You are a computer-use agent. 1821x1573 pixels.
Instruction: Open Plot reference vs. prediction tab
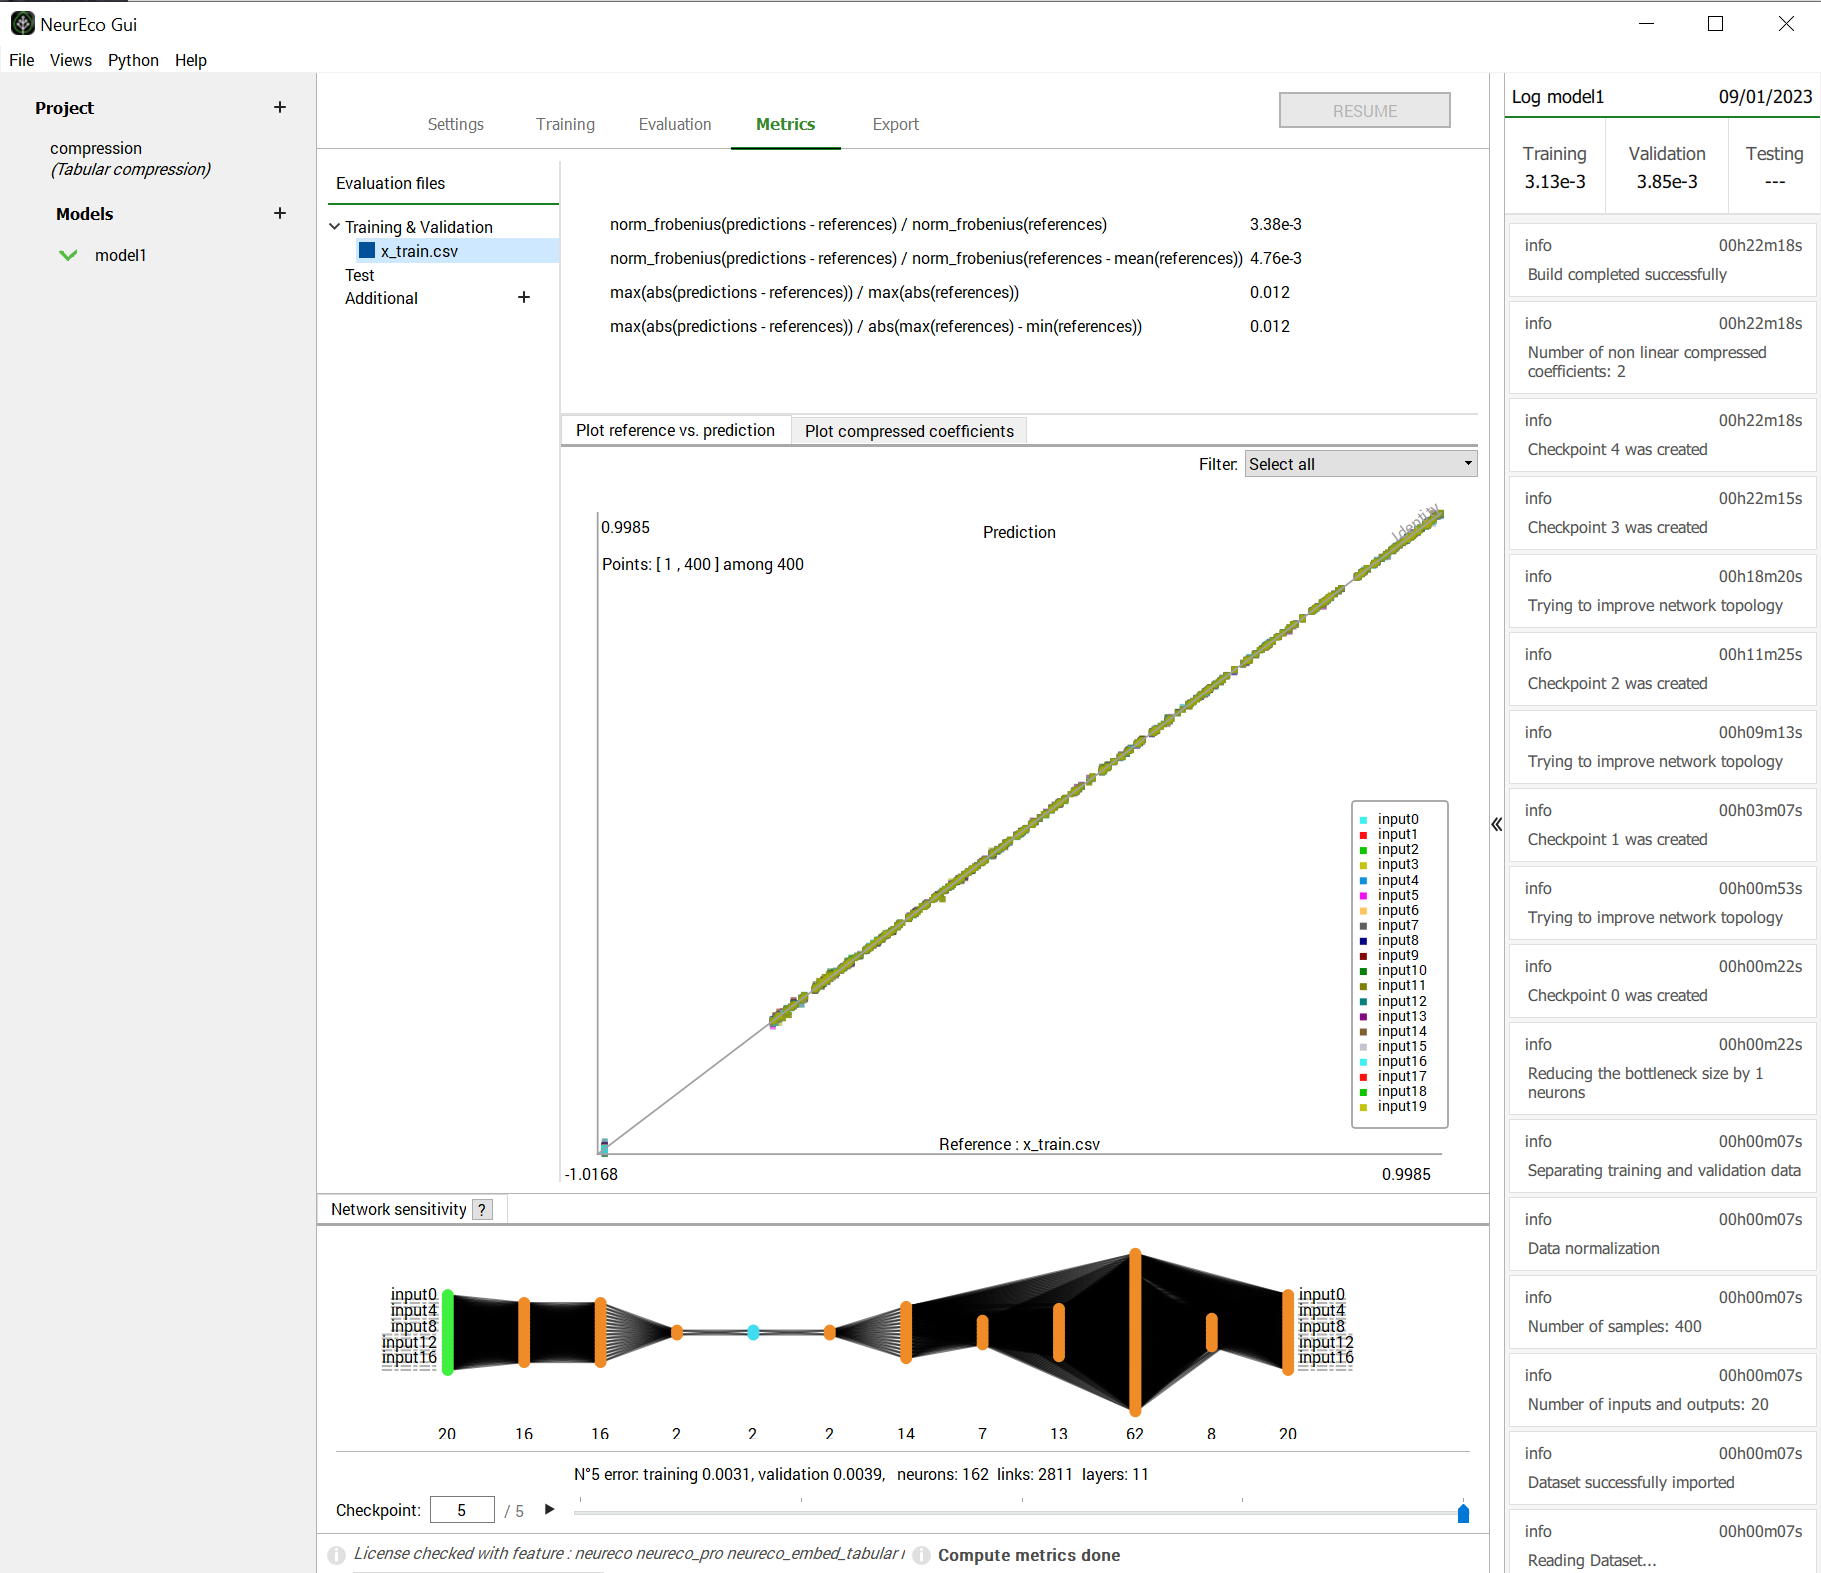(x=675, y=430)
